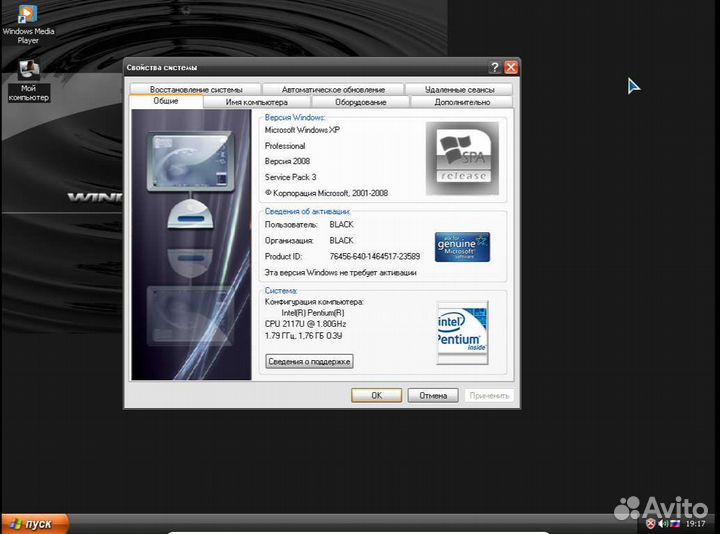Image resolution: width=720 pixels, height=534 pixels.
Task: Click the Intel Pentium inside logo
Action: tap(462, 332)
